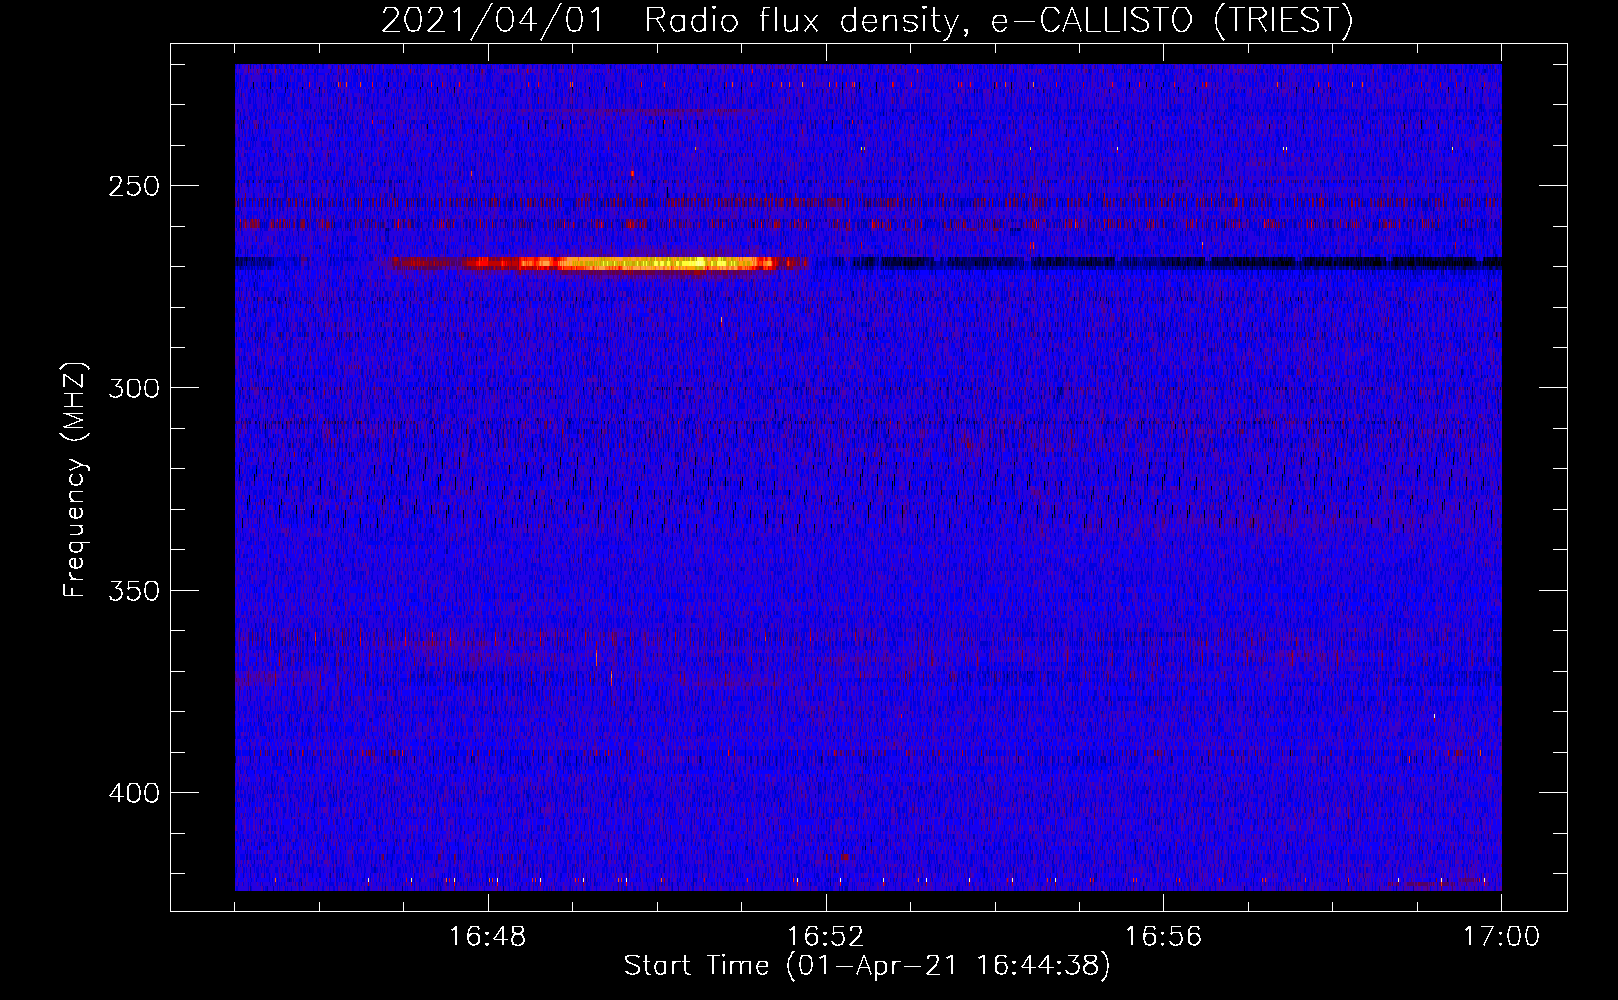Click the 400 frequency axis label
This screenshot has height=1000, width=1618.
coord(134,793)
